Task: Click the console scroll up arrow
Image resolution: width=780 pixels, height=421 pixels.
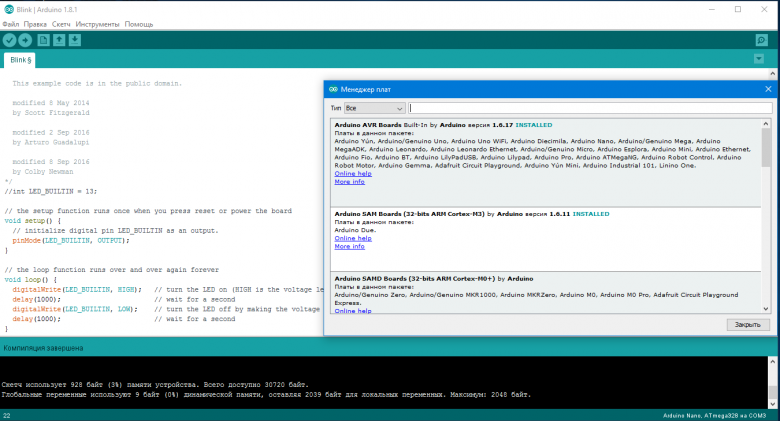Action: point(773,362)
